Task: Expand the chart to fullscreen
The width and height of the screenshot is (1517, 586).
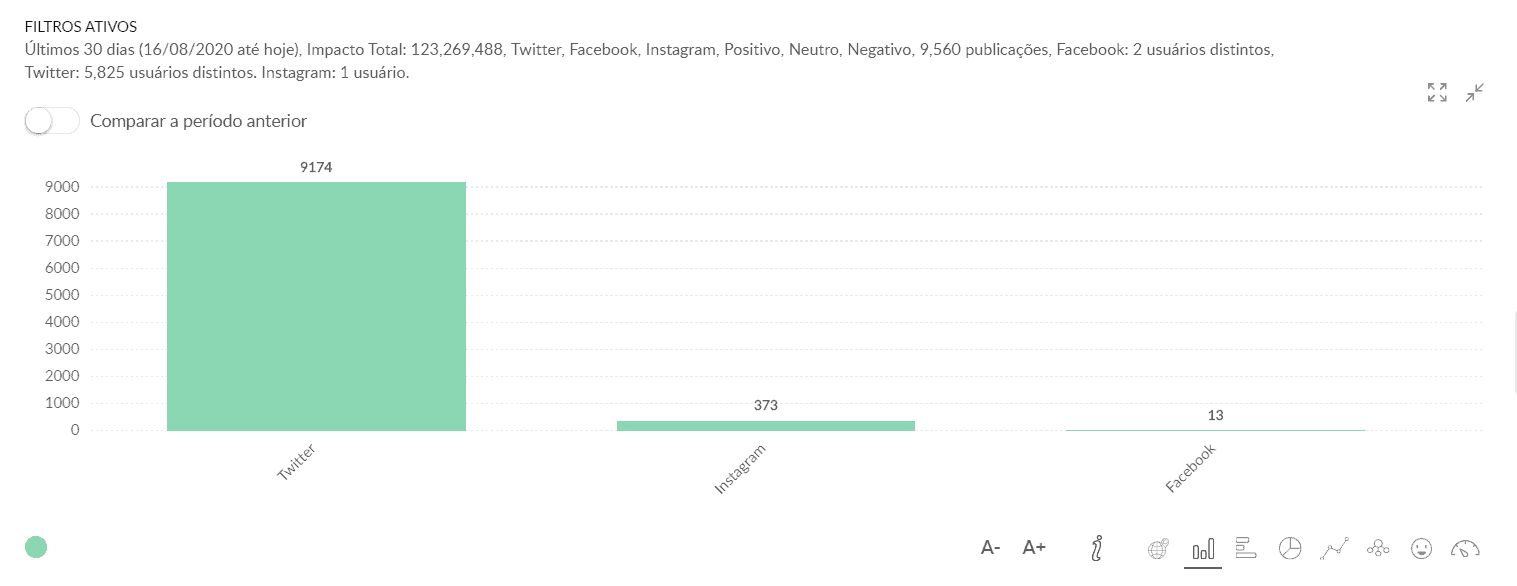Action: click(x=1437, y=93)
